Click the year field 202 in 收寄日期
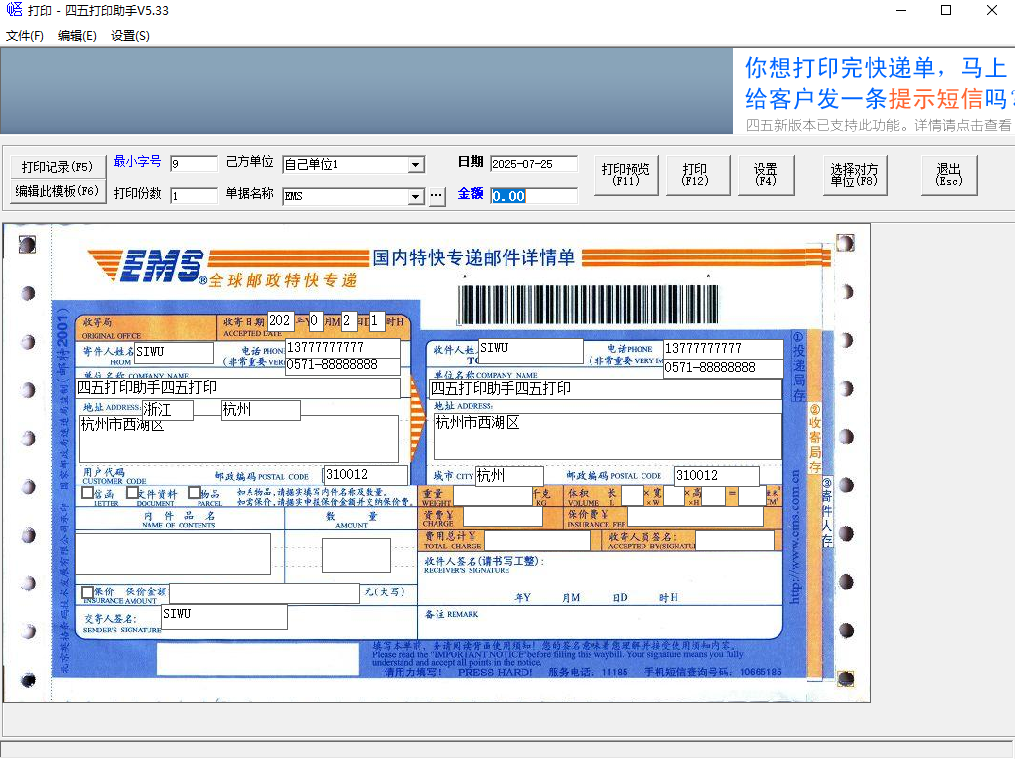Image resolution: width=1015 pixels, height=759 pixels. point(281,321)
